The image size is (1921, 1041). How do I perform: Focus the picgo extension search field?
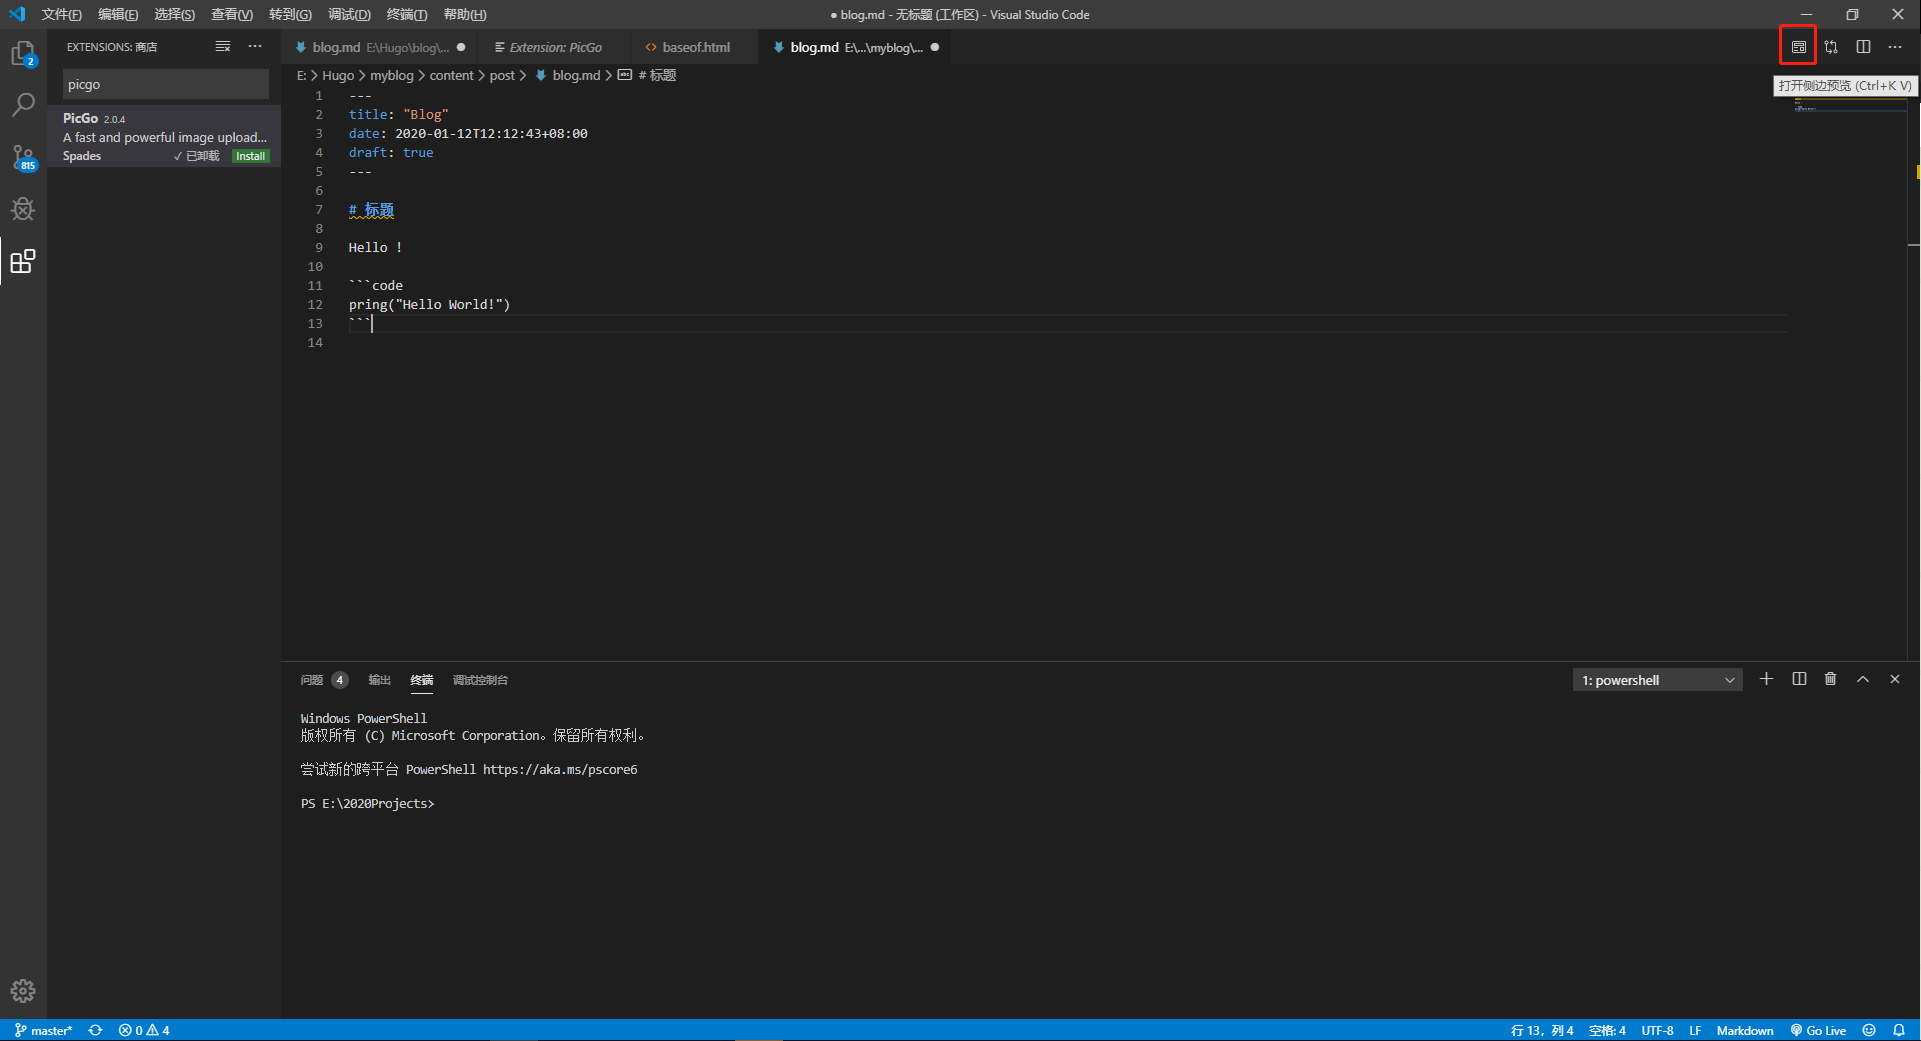pos(165,85)
